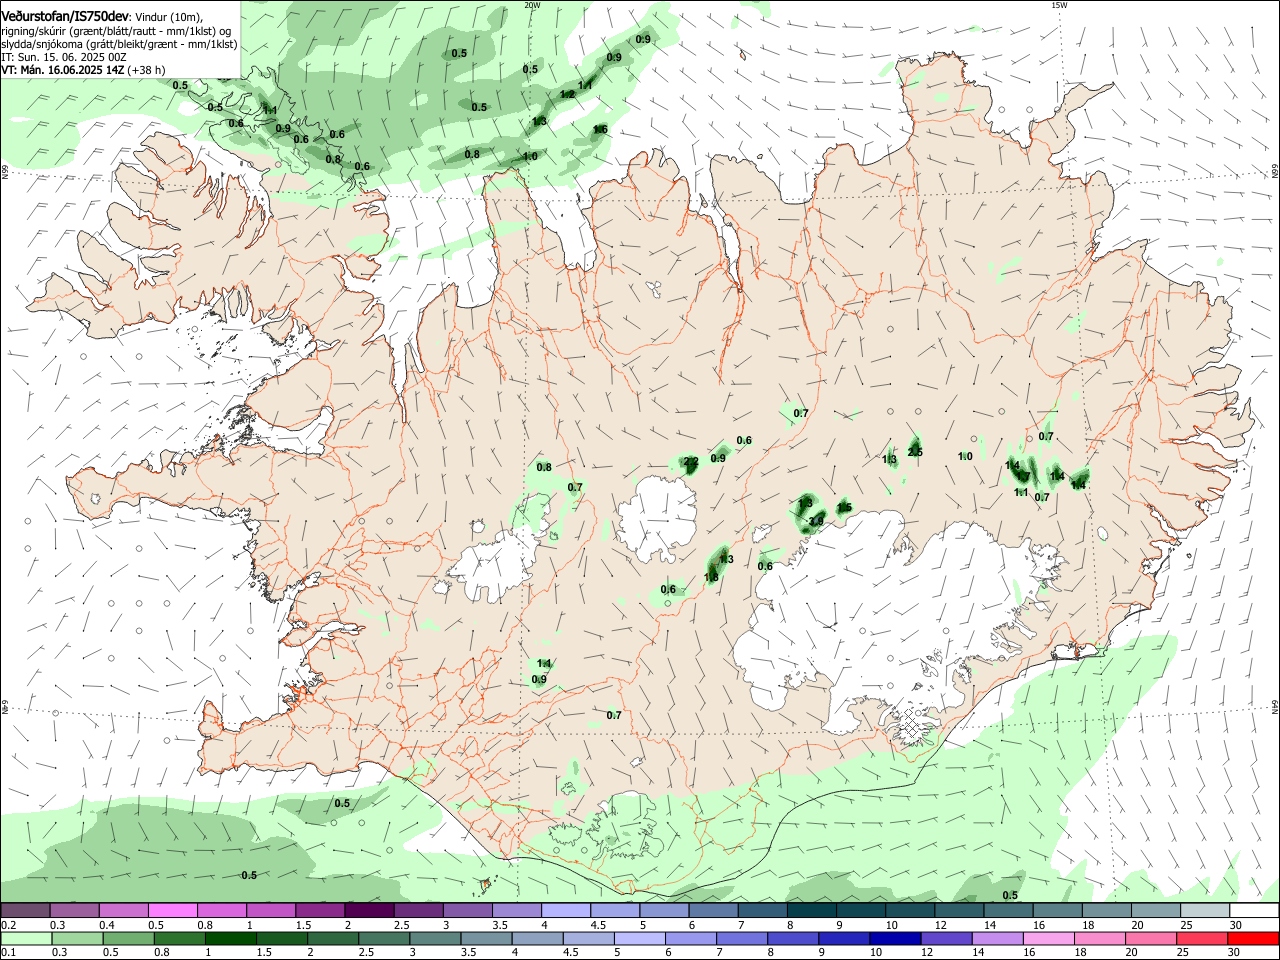Click the '2.2' precipitation value on the map
The width and height of the screenshot is (1280, 960).
[x=691, y=462]
